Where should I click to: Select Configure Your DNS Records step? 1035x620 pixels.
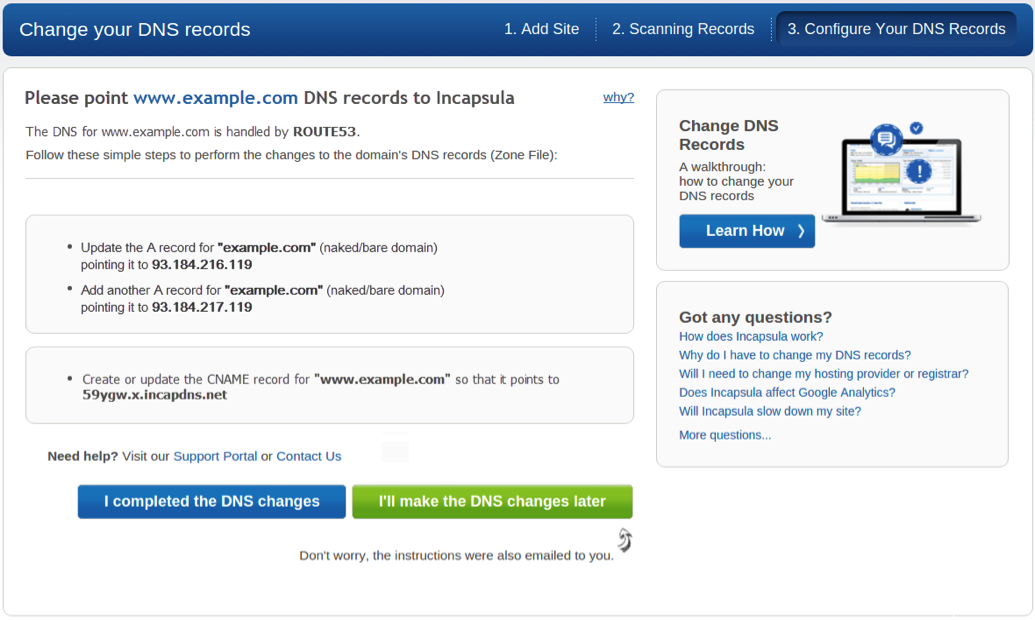point(896,29)
